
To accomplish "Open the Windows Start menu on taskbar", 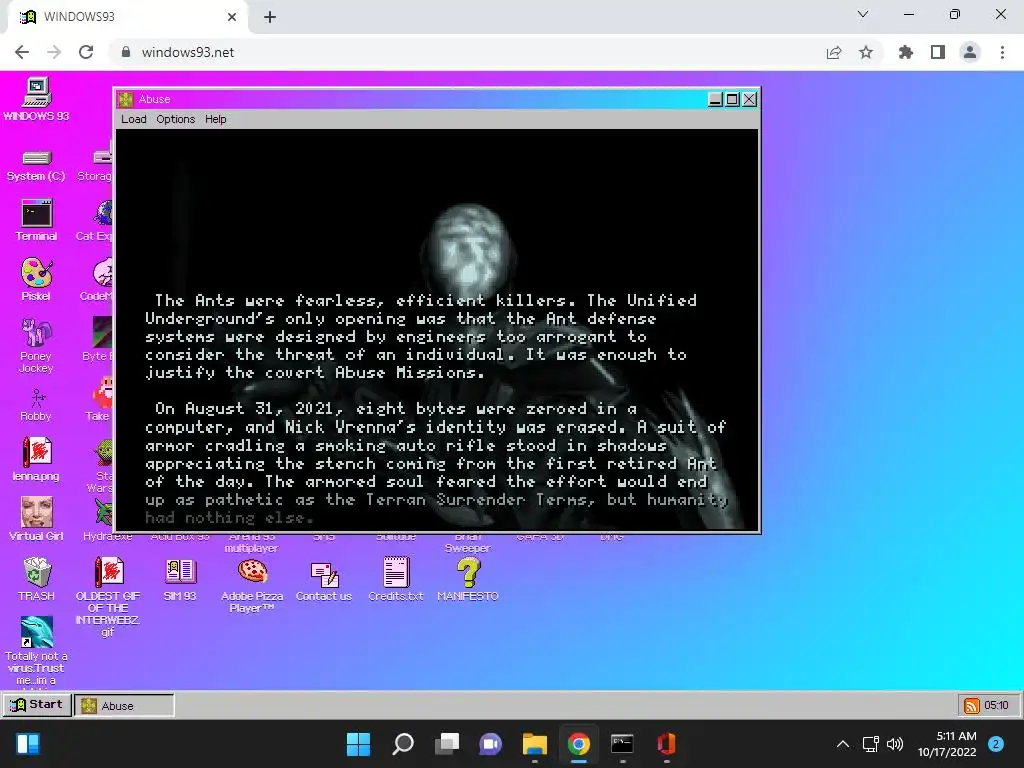I will point(358,744).
